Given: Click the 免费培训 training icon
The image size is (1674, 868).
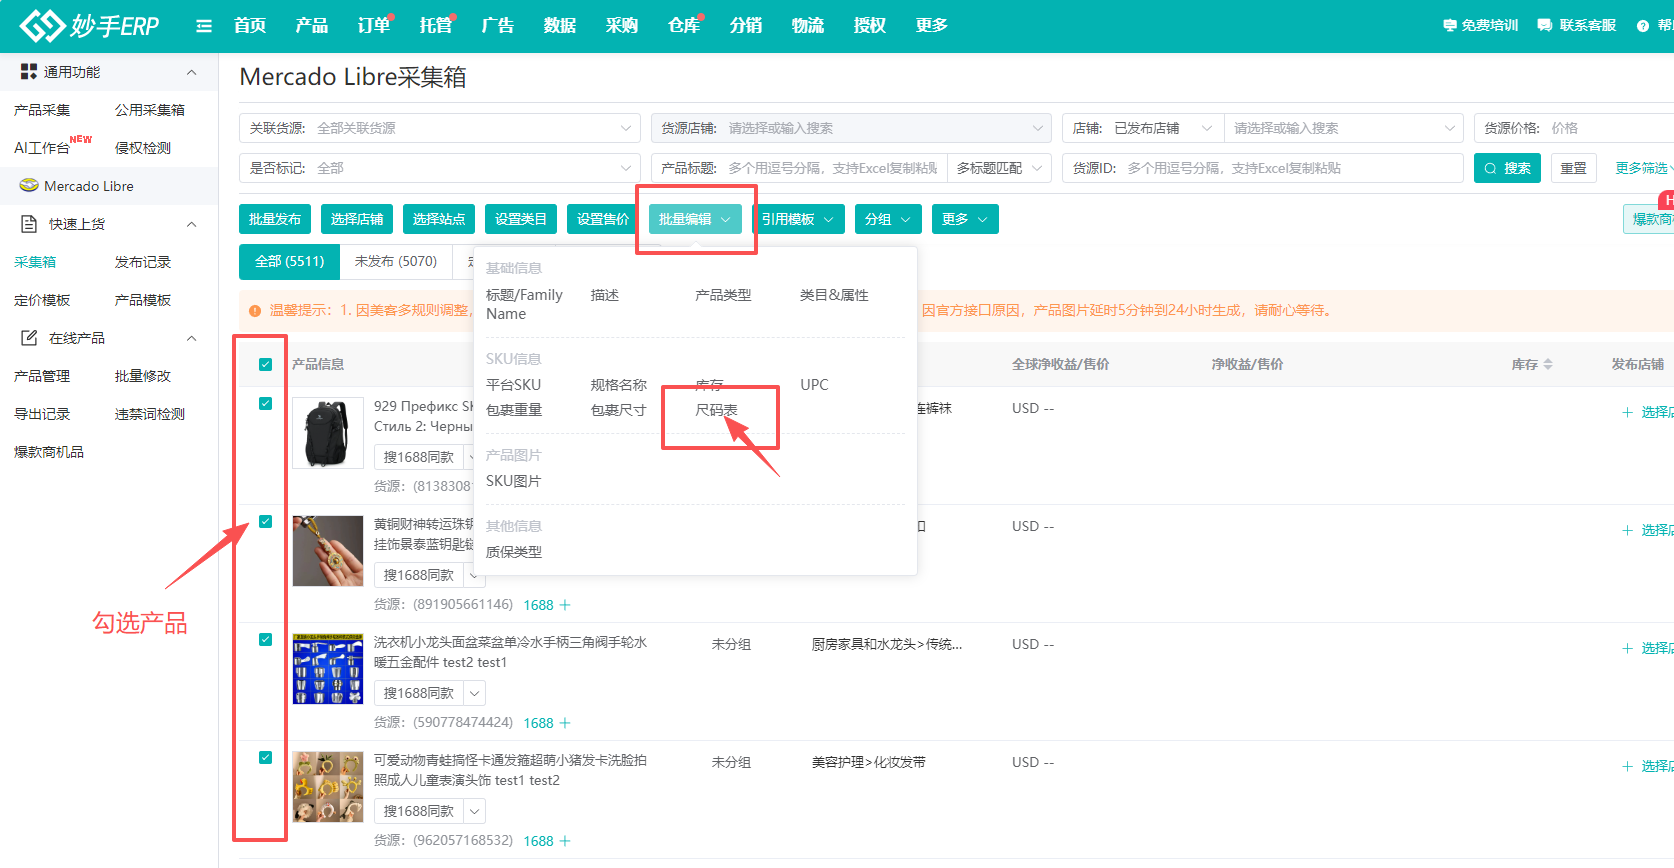Looking at the screenshot, I should (1449, 26).
